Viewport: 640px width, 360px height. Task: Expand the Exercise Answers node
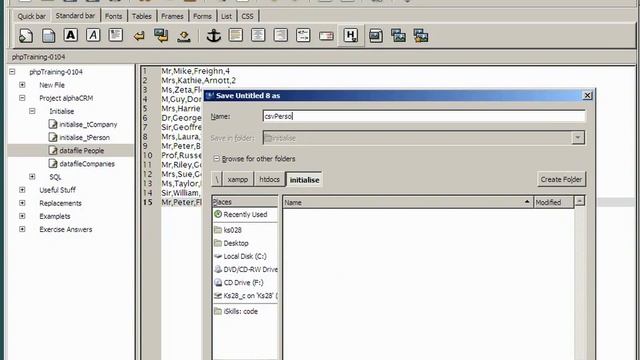(22, 229)
